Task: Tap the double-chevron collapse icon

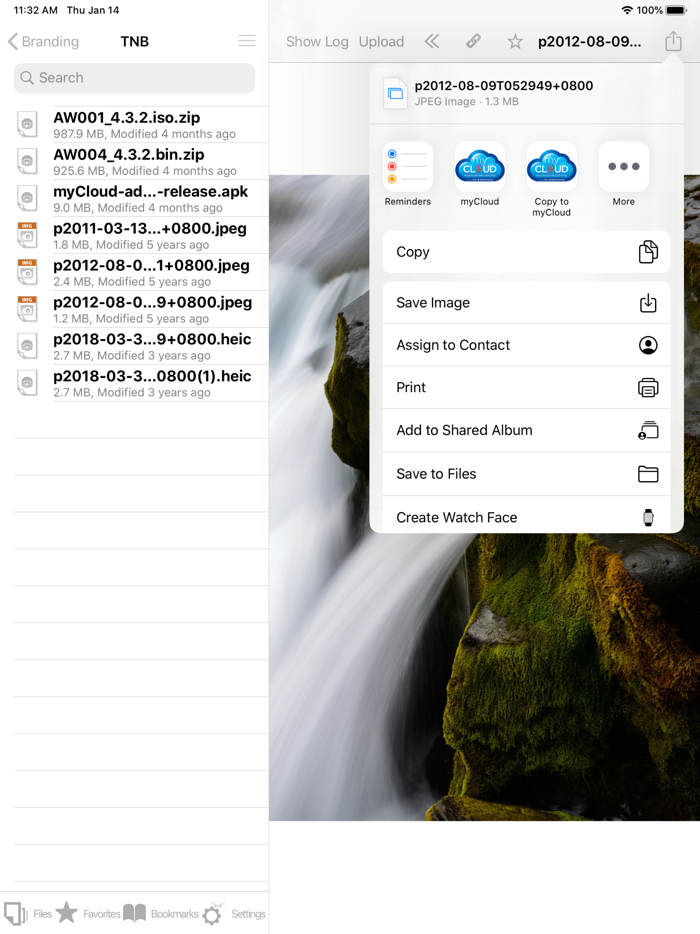Action: (x=432, y=41)
